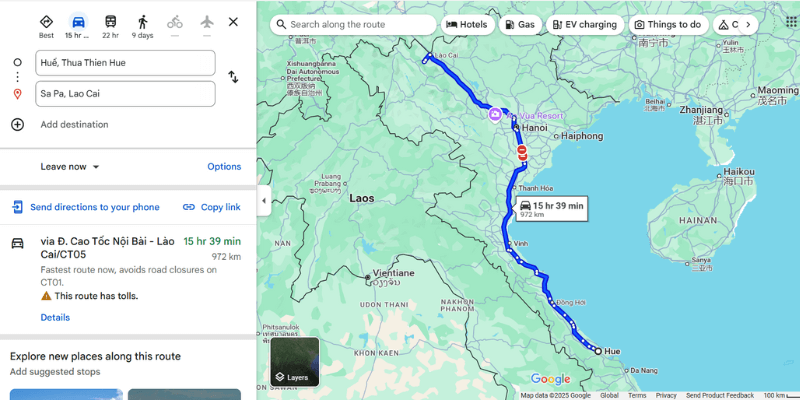Select the Best travel mode icon

46,22
